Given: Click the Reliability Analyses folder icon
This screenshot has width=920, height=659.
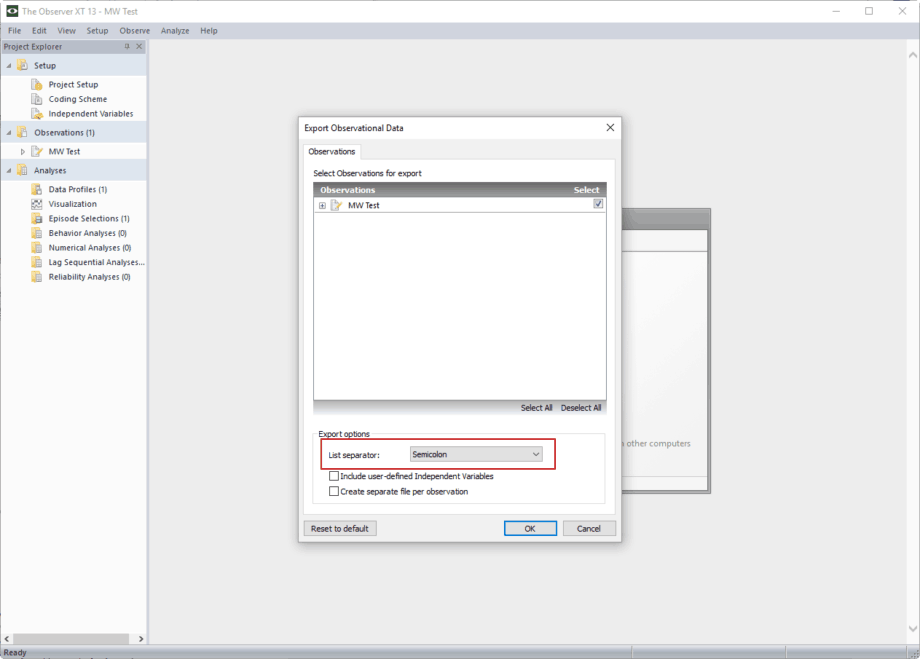Looking at the screenshot, I should tap(37, 277).
